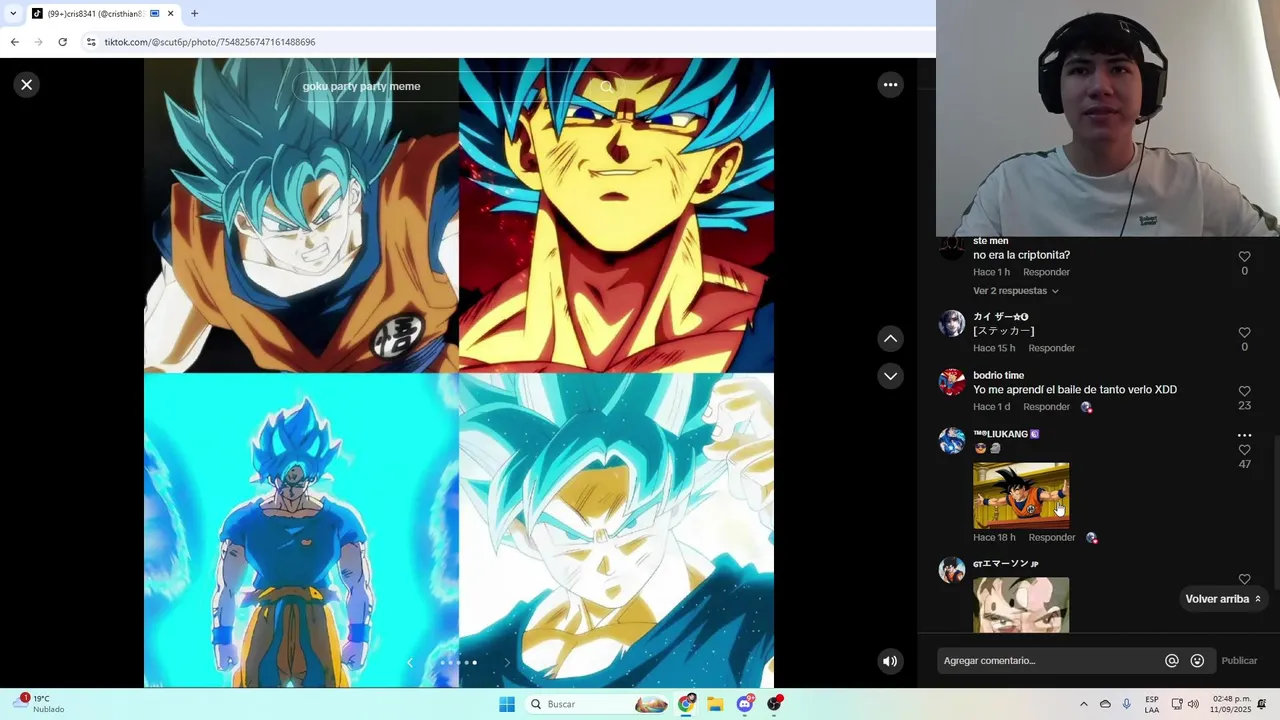Go forward in the browser

(38, 42)
